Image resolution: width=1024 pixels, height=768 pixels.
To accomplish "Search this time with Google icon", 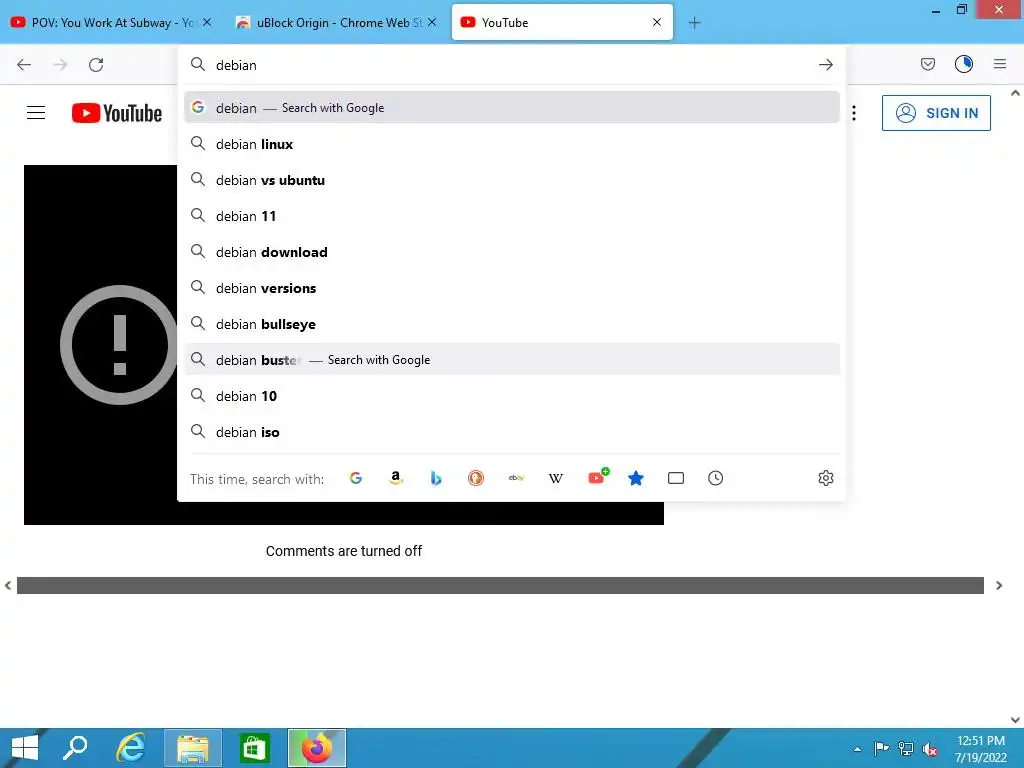I will 356,478.
